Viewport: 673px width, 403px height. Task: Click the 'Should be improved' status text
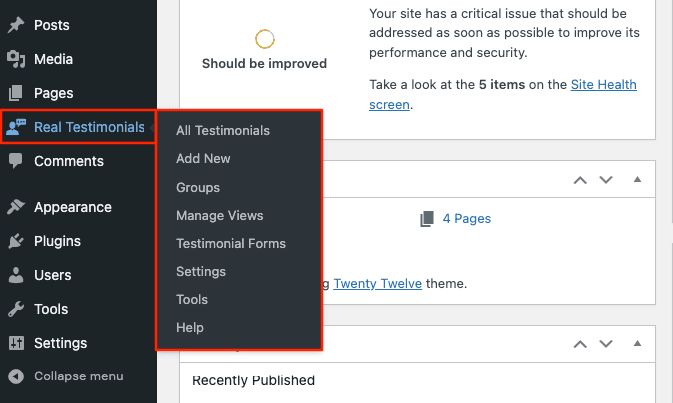point(264,64)
